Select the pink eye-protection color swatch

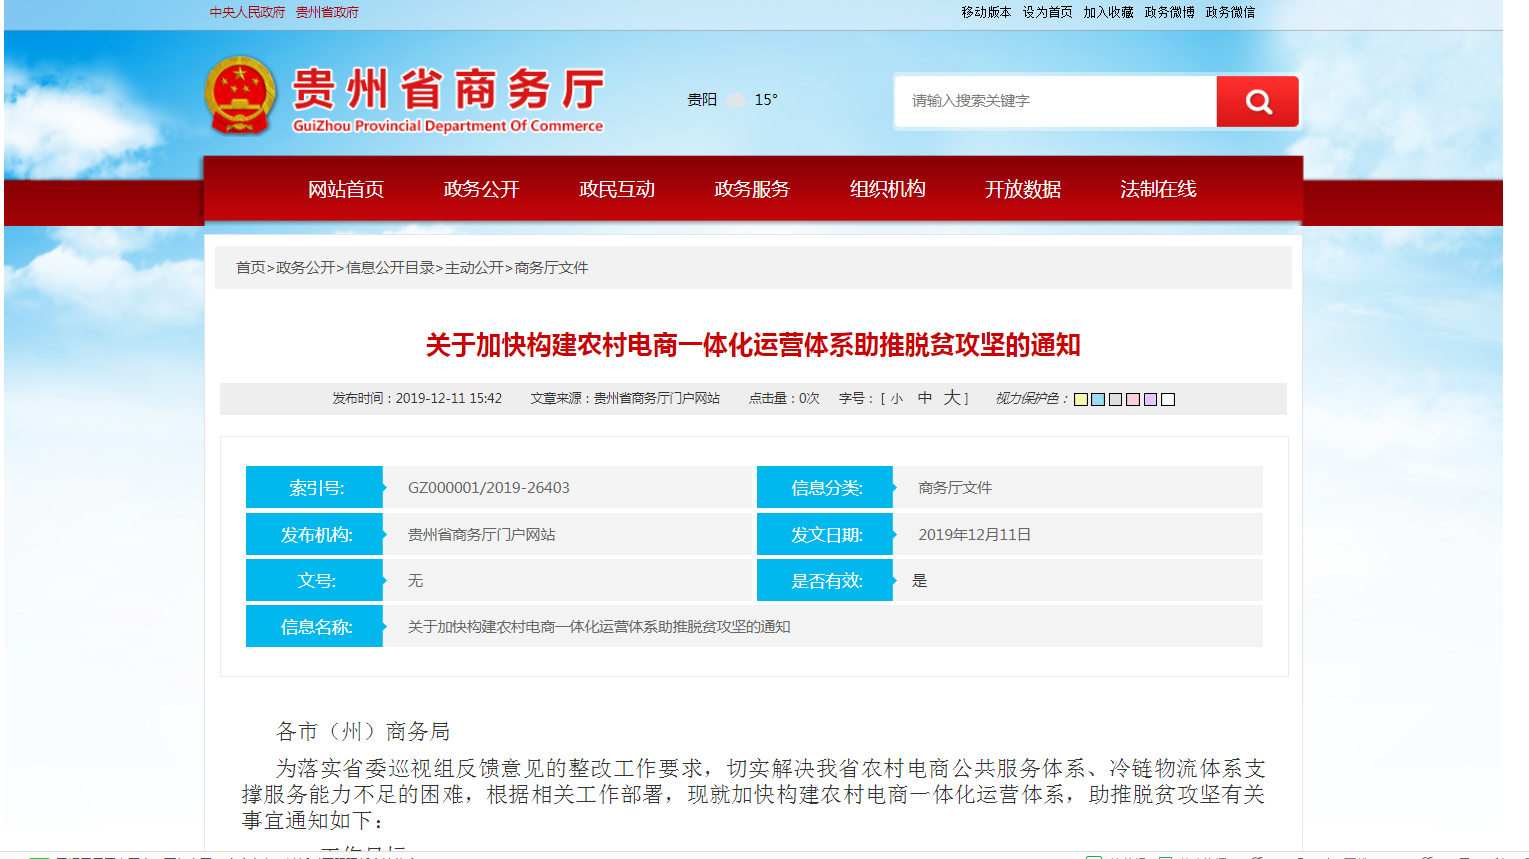point(1133,400)
